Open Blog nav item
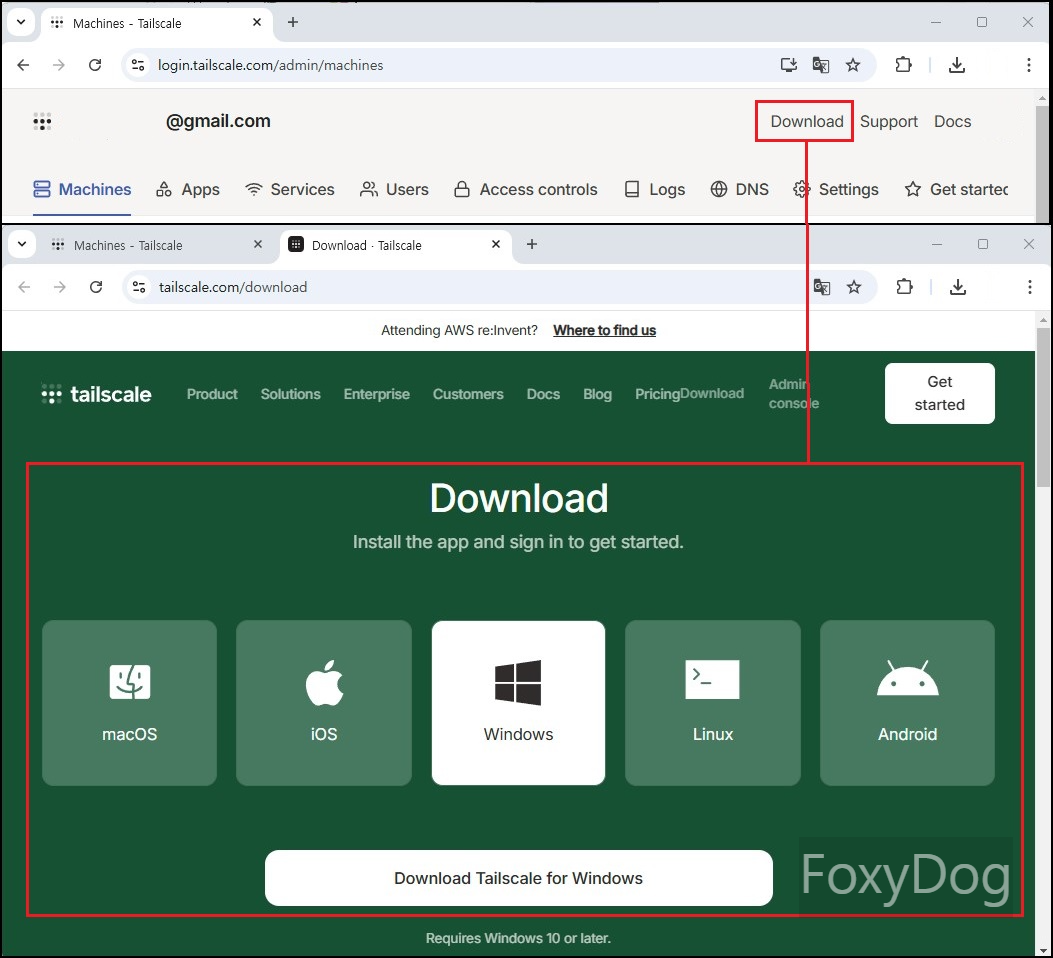This screenshot has width=1053, height=958. coord(597,394)
